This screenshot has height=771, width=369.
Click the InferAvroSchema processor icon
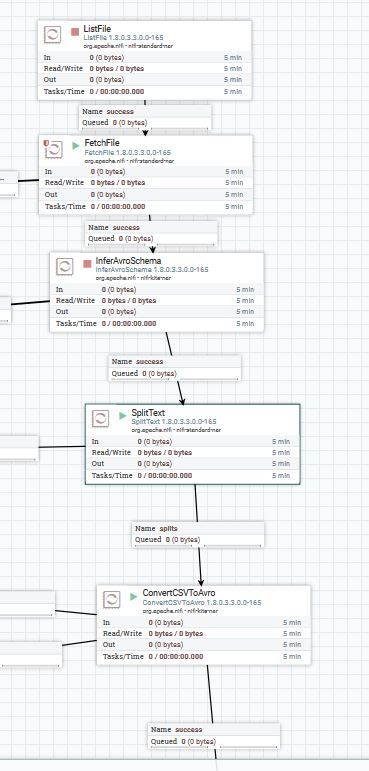(x=64, y=267)
